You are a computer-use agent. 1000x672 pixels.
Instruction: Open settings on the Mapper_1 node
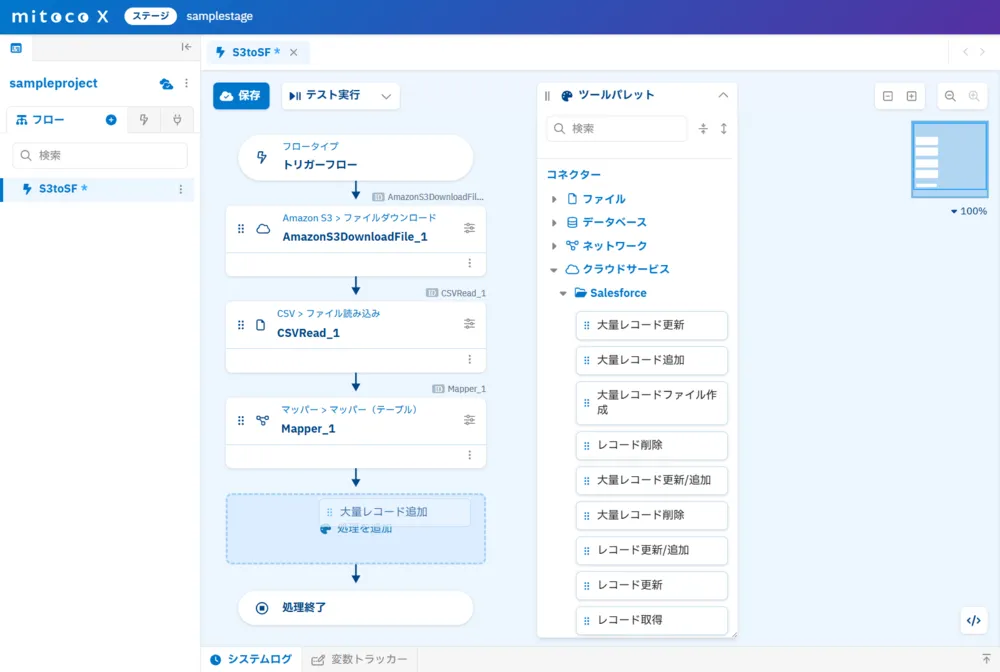[468, 421]
